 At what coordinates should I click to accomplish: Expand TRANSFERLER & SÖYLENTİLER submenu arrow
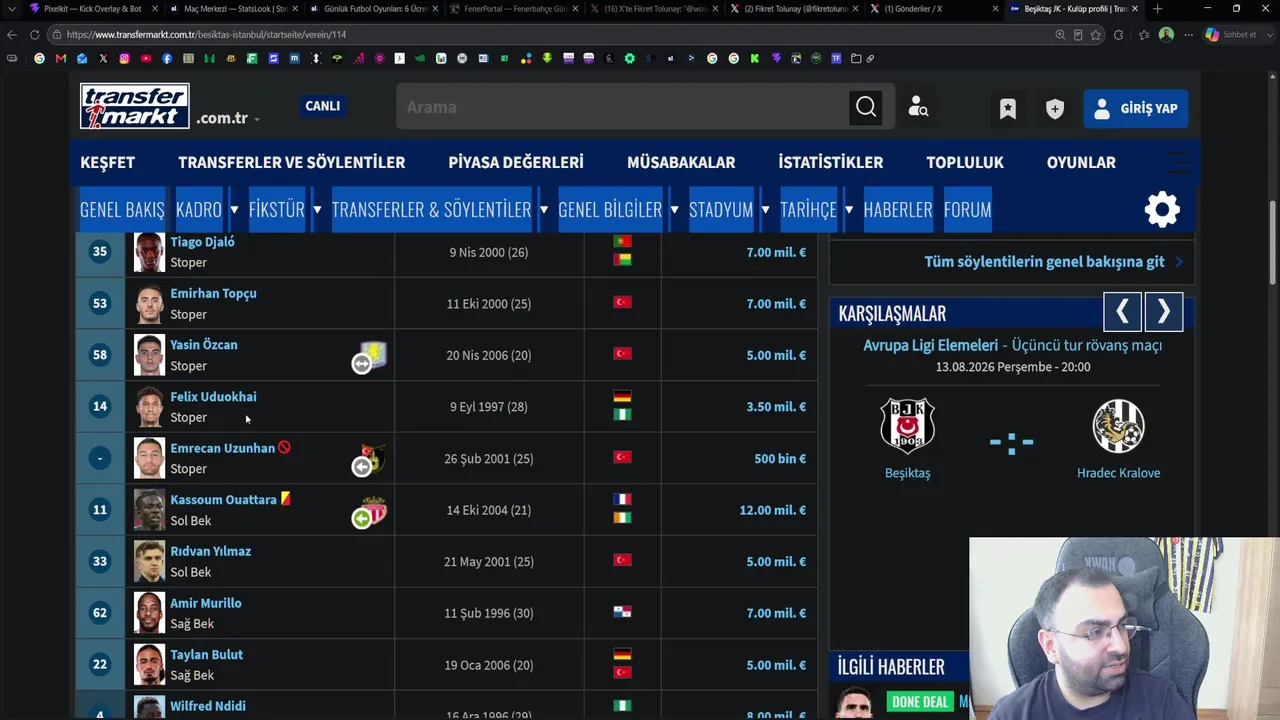(543, 210)
